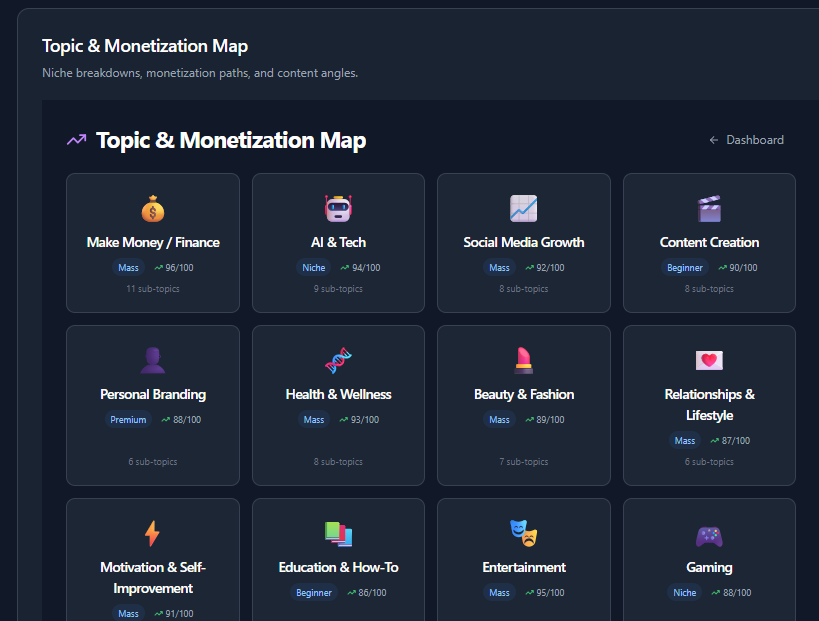The image size is (819, 621).
Task: Click the 8 sub-topics label under Social Media Growth
Action: tap(523, 288)
